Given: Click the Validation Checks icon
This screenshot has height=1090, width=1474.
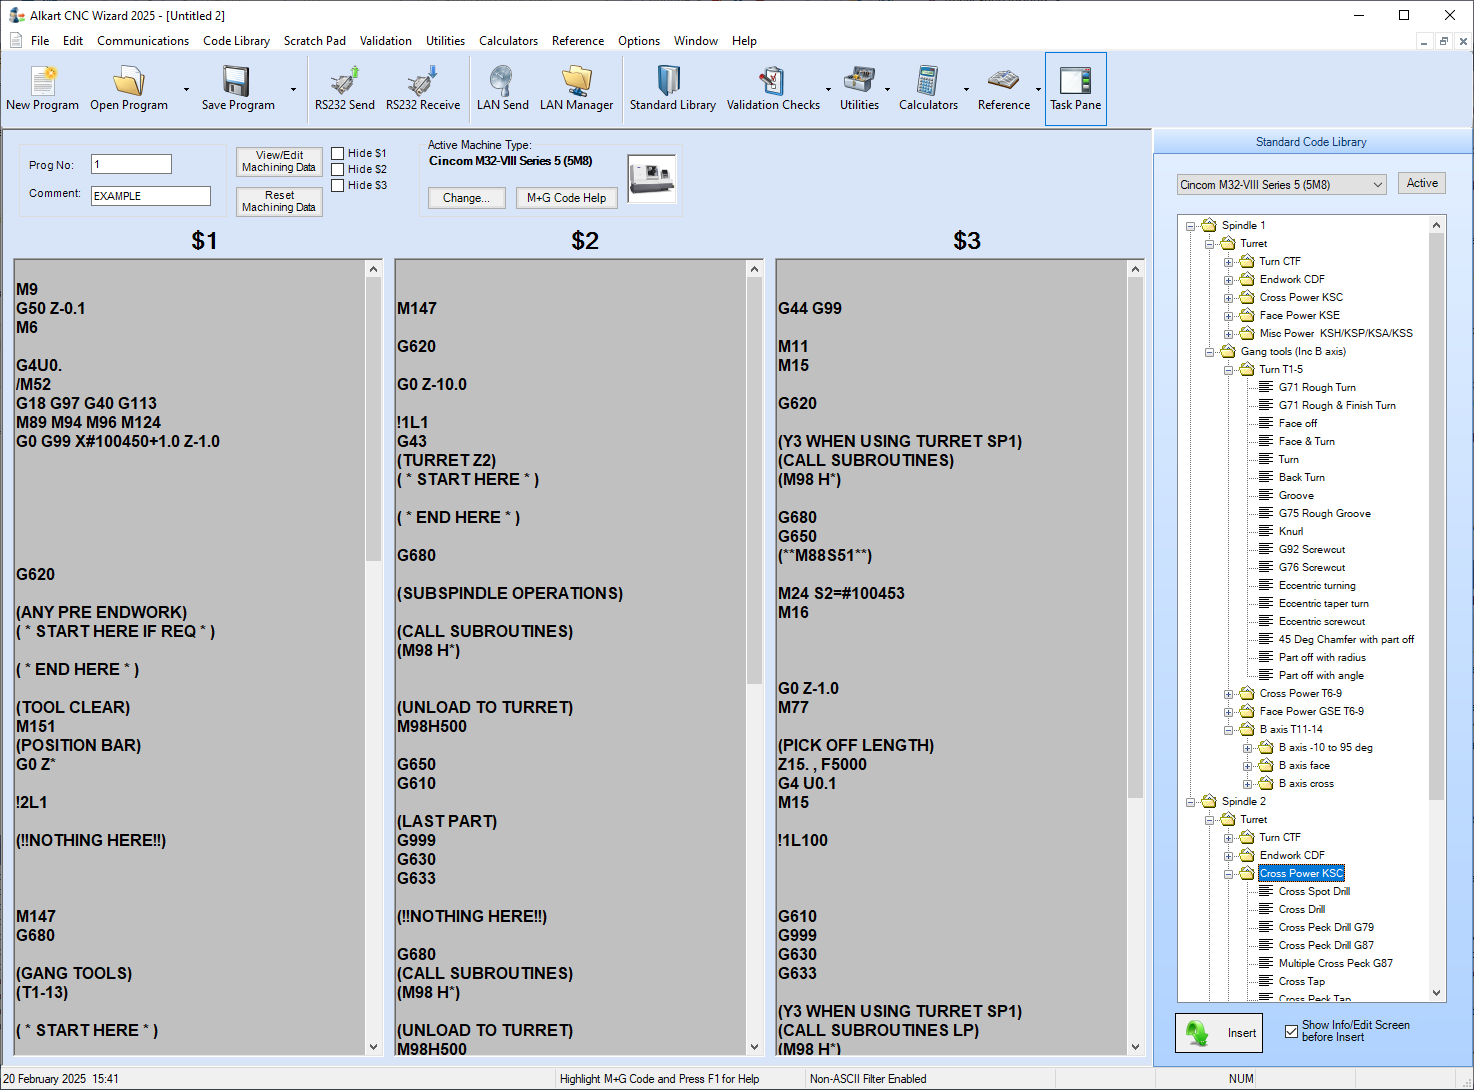Looking at the screenshot, I should [772, 80].
